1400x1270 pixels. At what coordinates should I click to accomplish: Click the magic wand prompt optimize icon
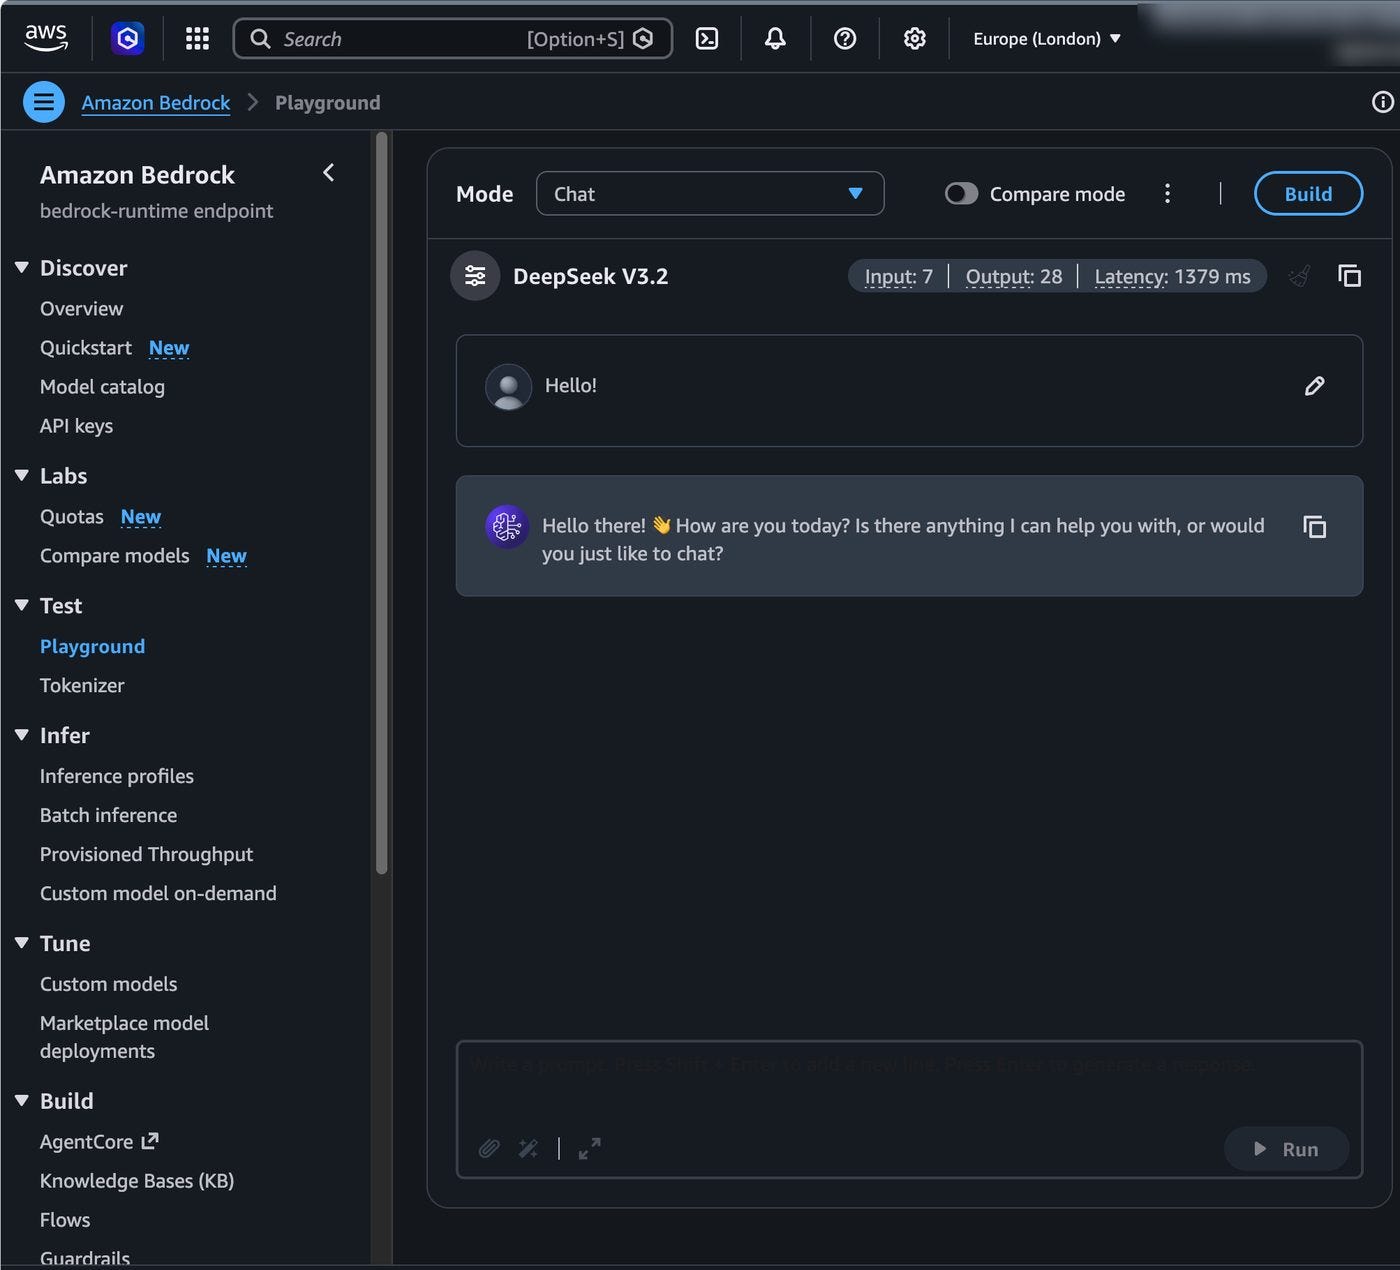[x=528, y=1148]
